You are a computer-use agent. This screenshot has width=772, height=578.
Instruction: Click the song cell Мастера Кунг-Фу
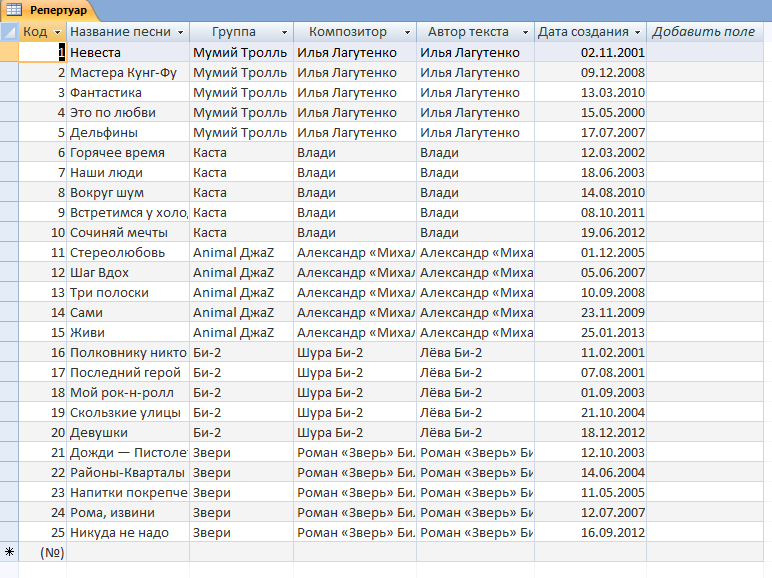[x=128, y=72]
